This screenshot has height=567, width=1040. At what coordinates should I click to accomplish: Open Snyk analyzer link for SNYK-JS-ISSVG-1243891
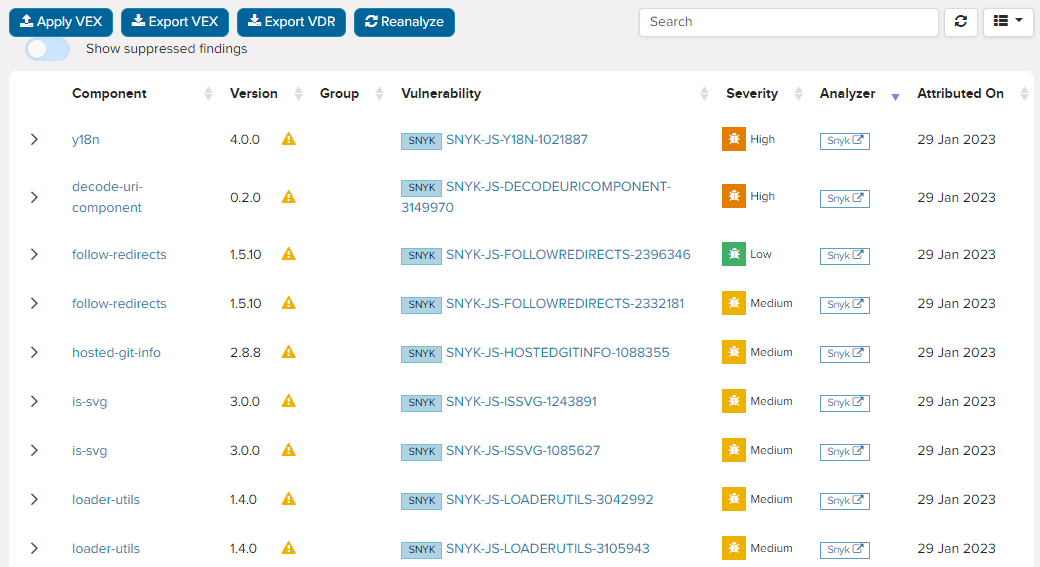click(x=845, y=403)
